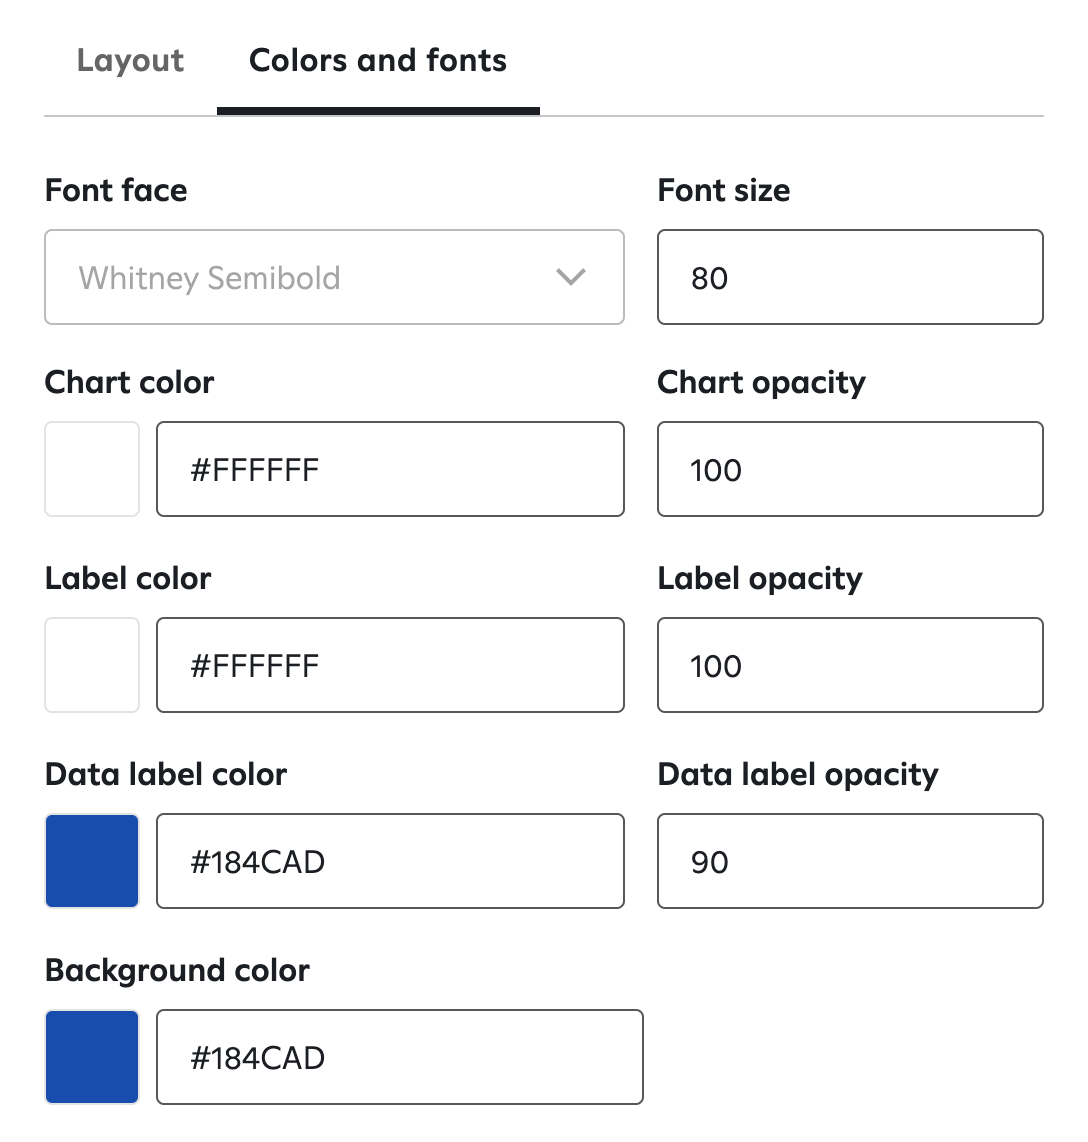Image resolution: width=1088 pixels, height=1142 pixels.
Task: Click the Background color label
Action: coord(177,971)
